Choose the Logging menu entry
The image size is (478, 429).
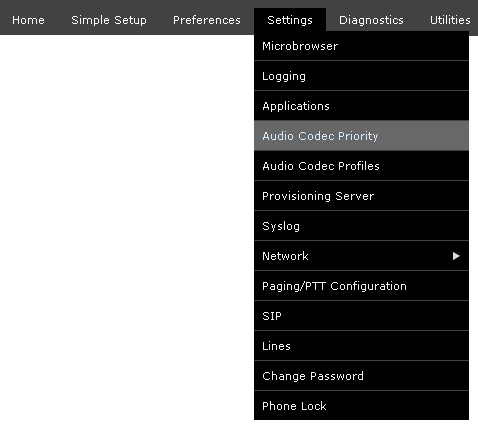(x=361, y=76)
